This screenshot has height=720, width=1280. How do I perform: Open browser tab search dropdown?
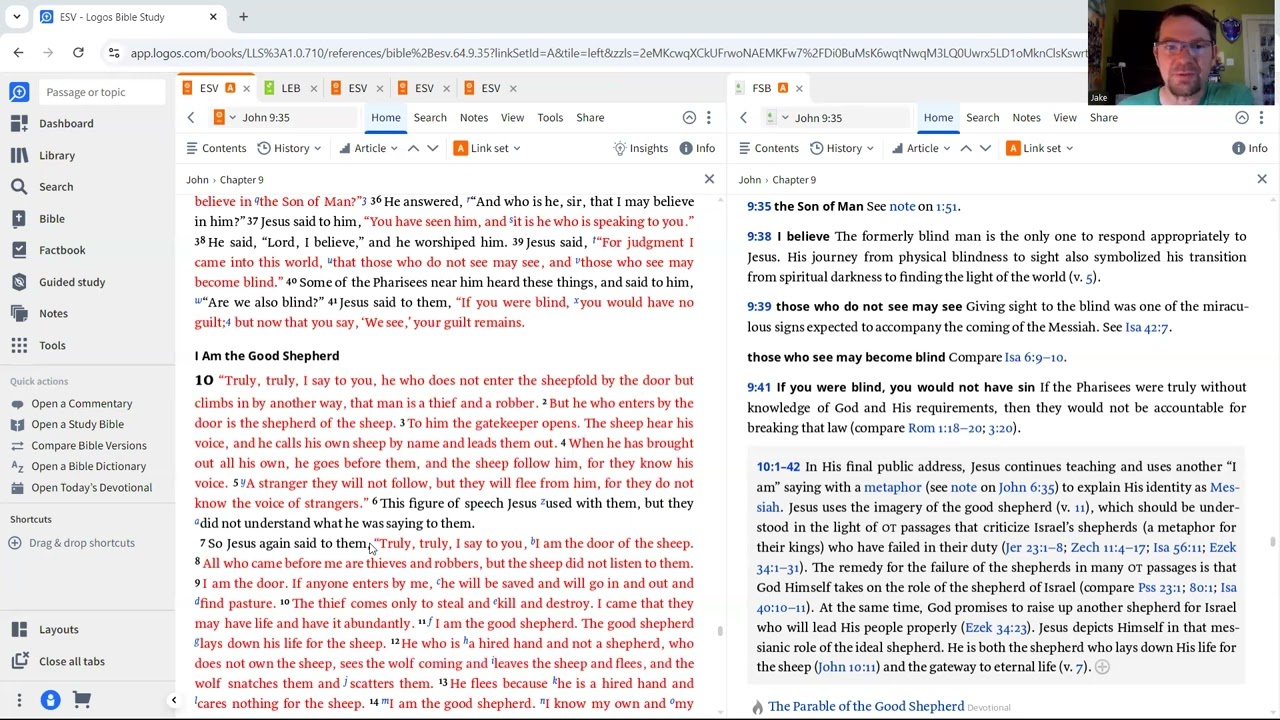16,17
